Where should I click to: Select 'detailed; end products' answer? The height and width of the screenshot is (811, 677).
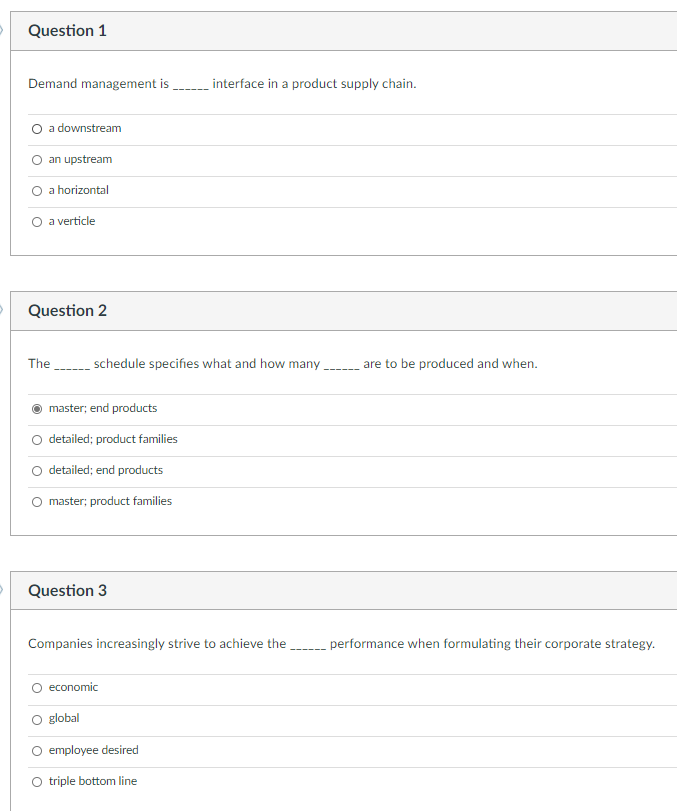click(x=36, y=470)
